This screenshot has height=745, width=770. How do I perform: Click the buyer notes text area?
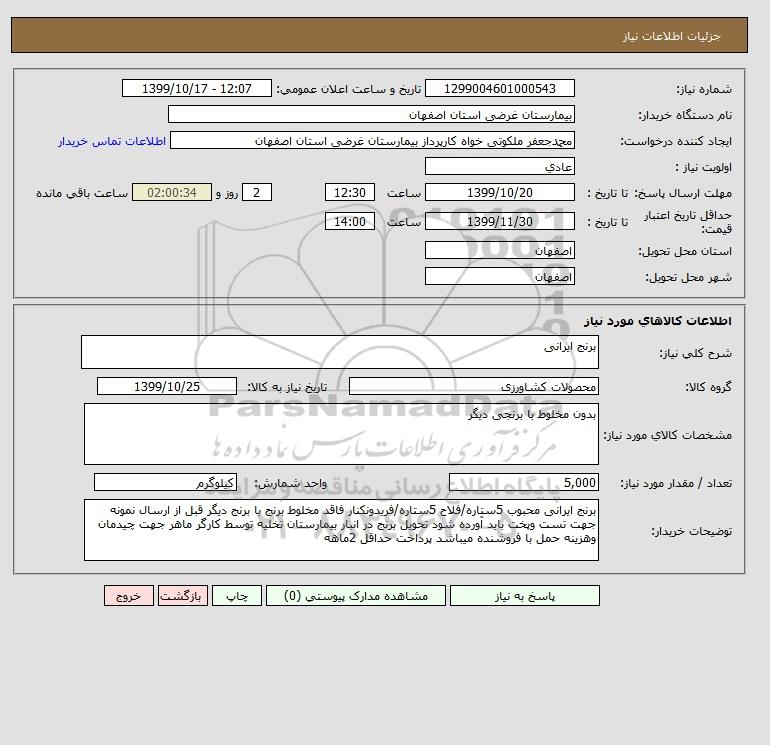(x=341, y=530)
